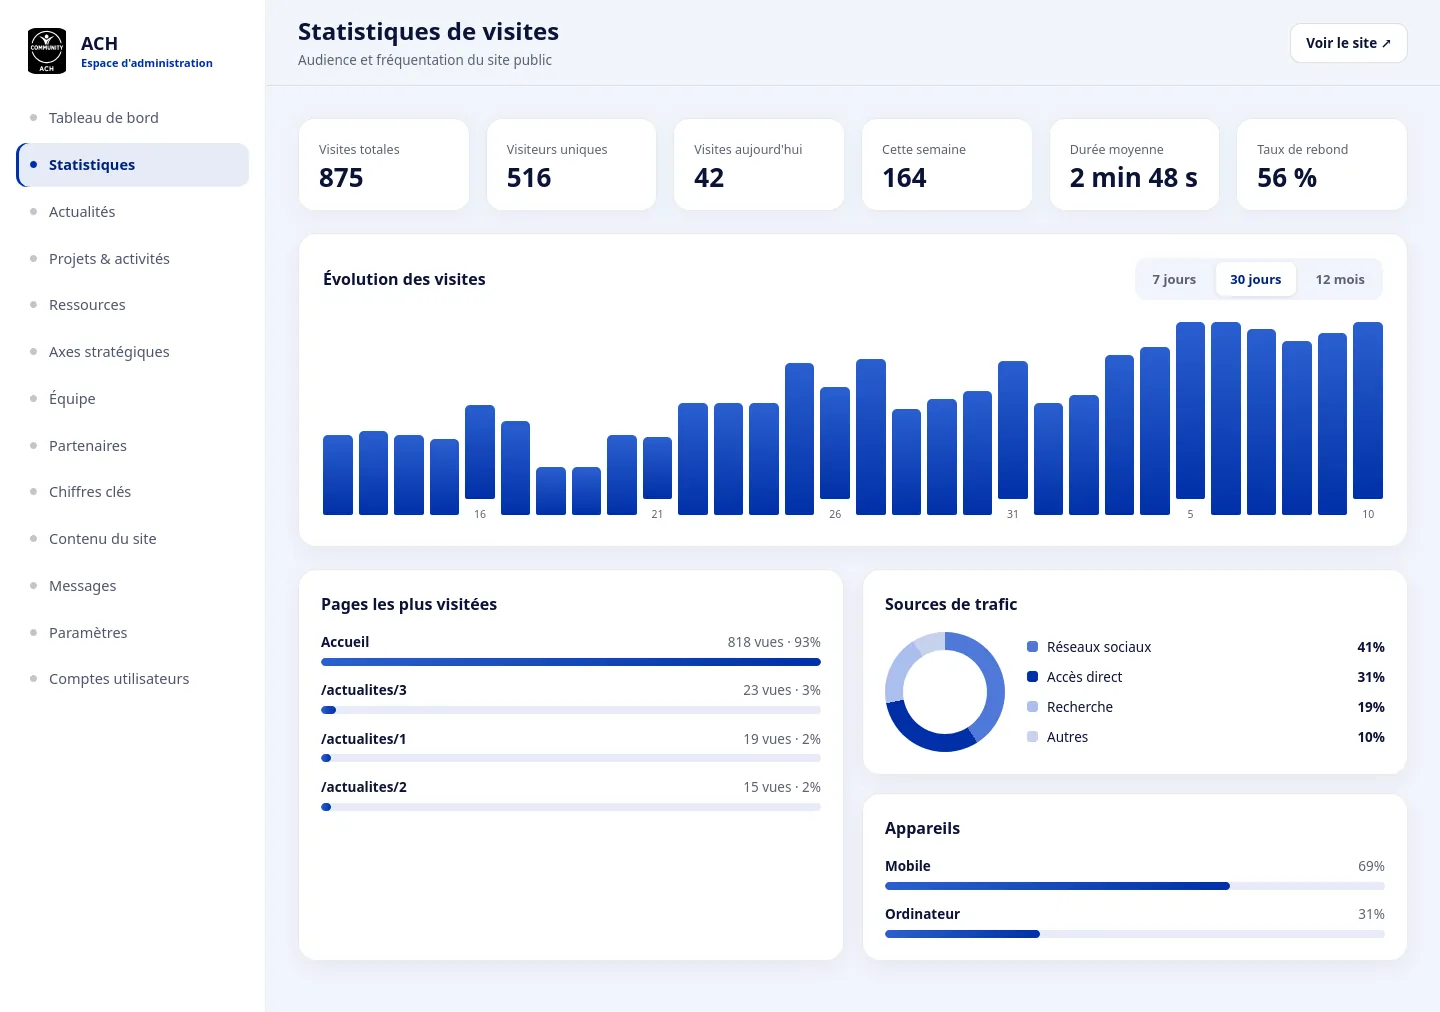This screenshot has height=1012, width=1440.
Task: Open Axes stratégiques in sidebar
Action: click(x=132, y=352)
